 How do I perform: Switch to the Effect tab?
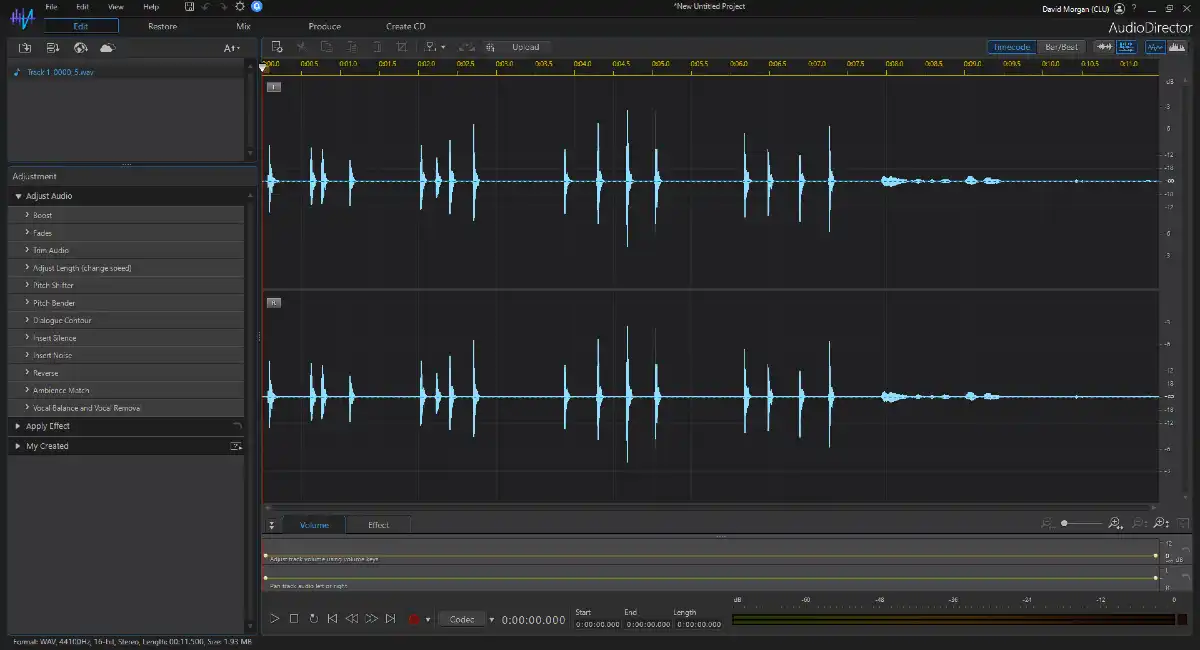pyautogui.click(x=378, y=524)
